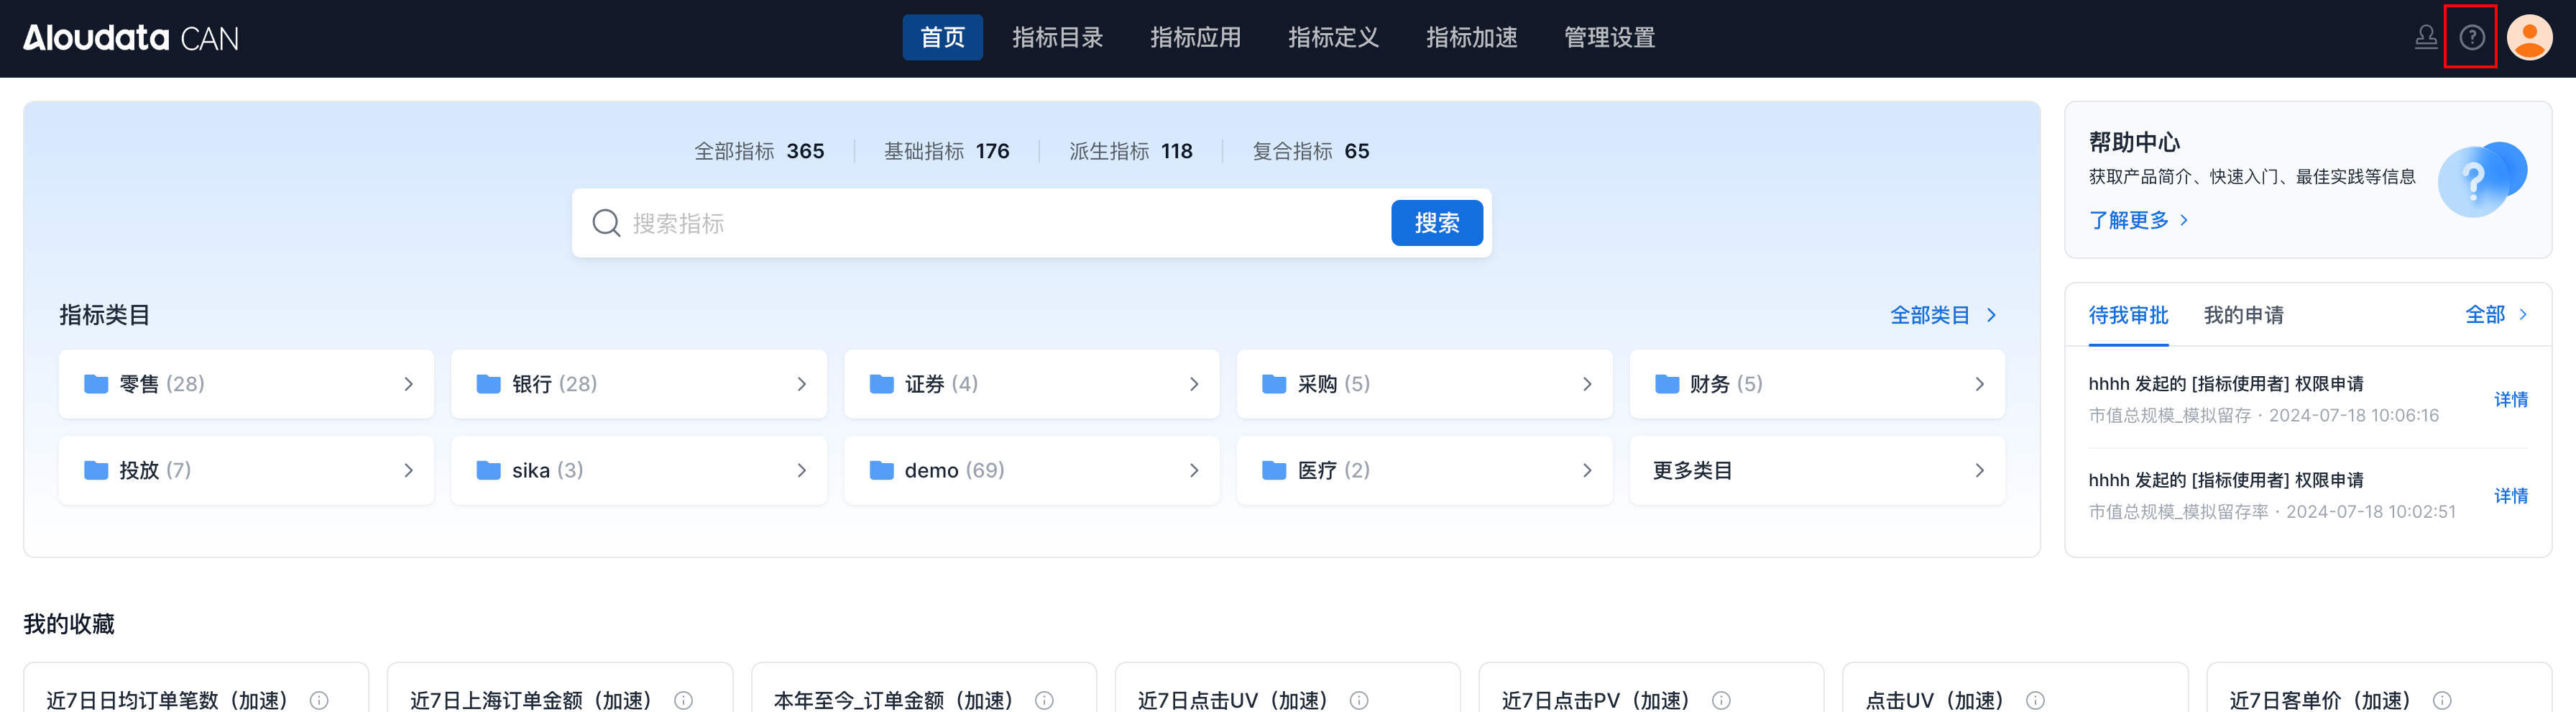
Task: Open 详情 for the 模拟留存率 request
Action: (x=2510, y=496)
